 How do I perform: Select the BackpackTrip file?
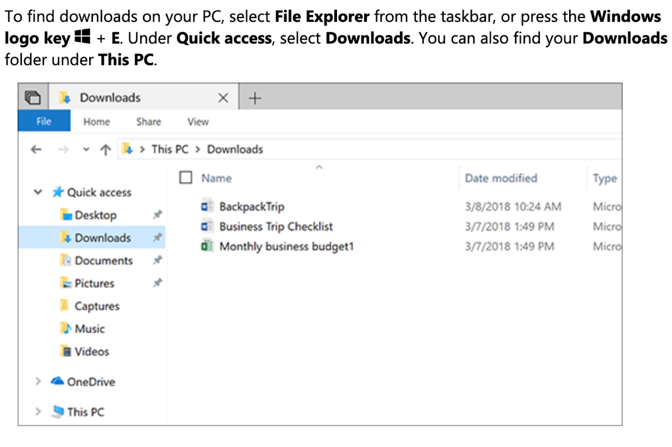pos(252,207)
